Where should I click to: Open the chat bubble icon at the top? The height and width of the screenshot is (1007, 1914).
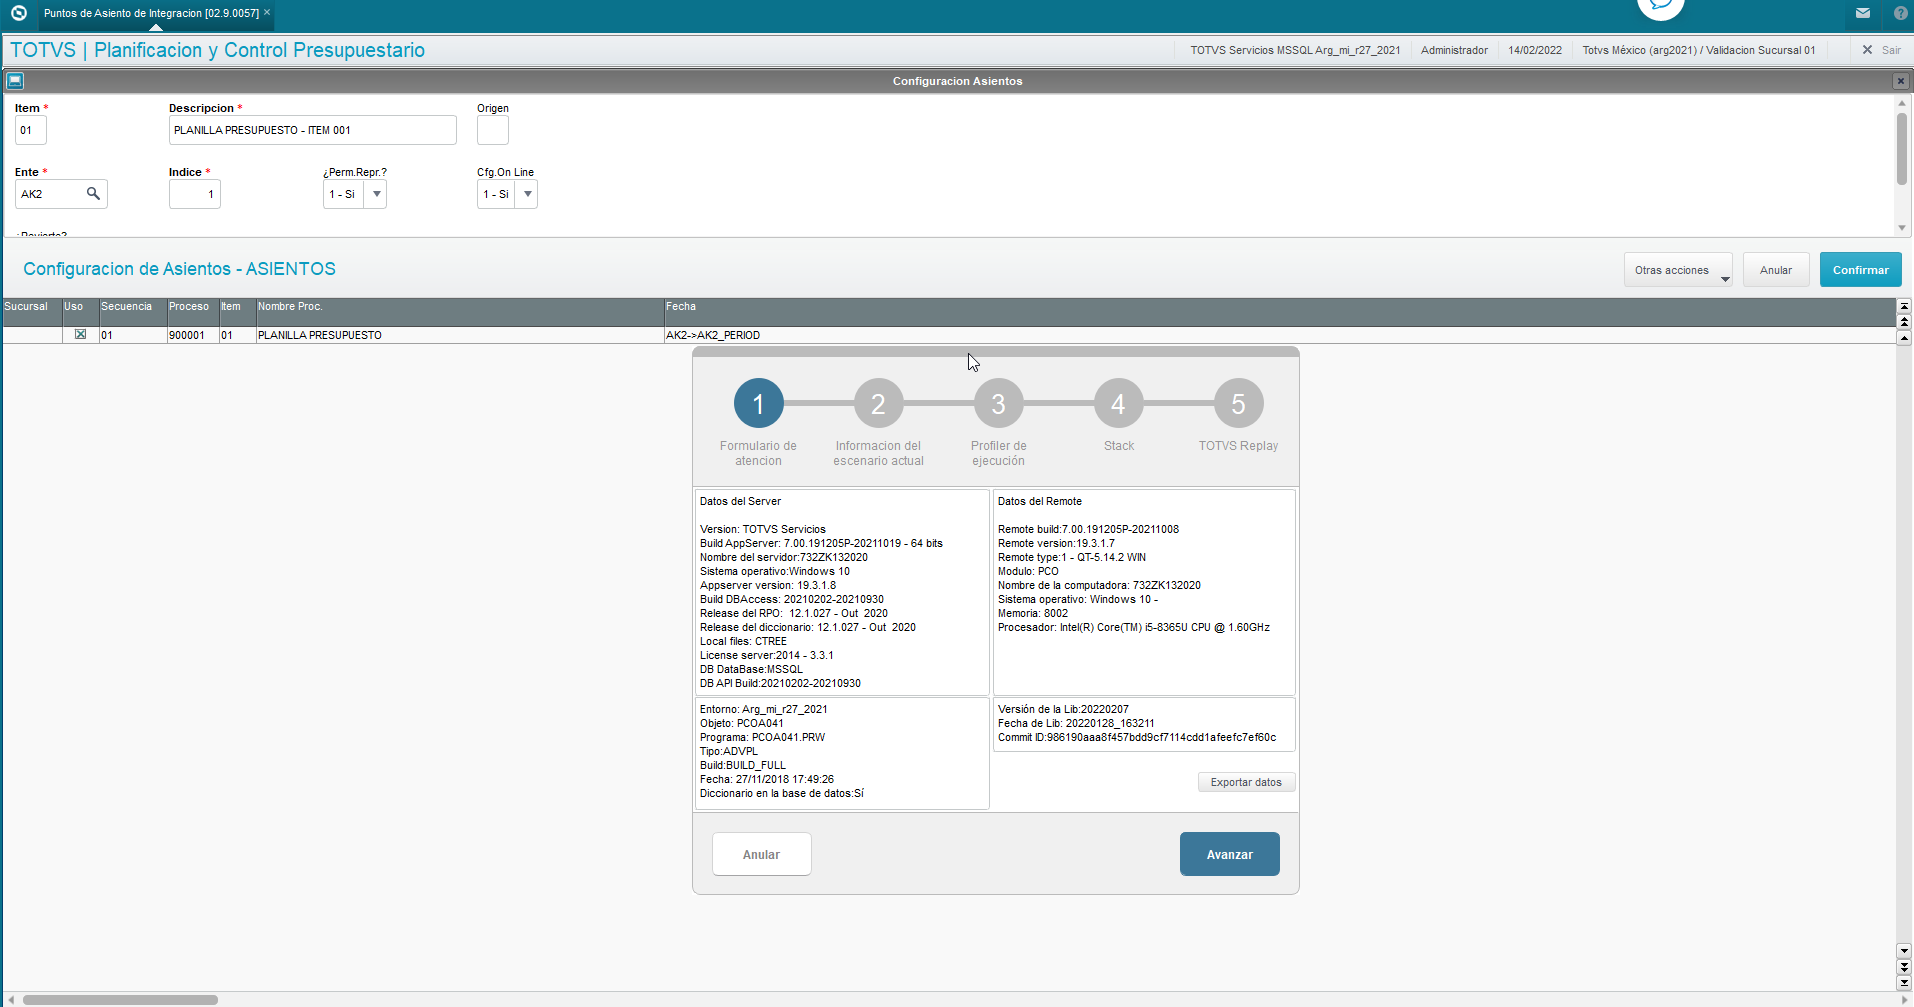[1661, 8]
